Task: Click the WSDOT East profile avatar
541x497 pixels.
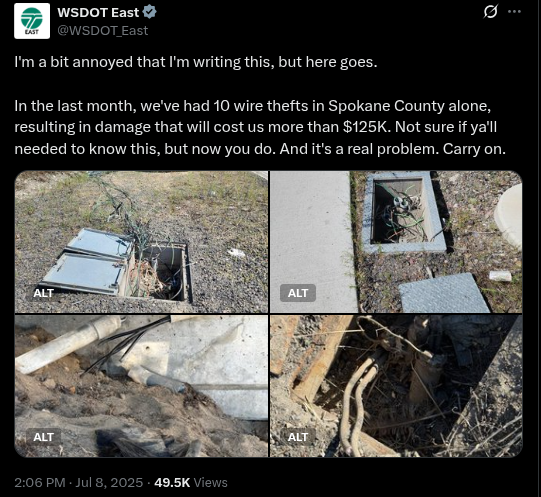Action: [x=32, y=21]
